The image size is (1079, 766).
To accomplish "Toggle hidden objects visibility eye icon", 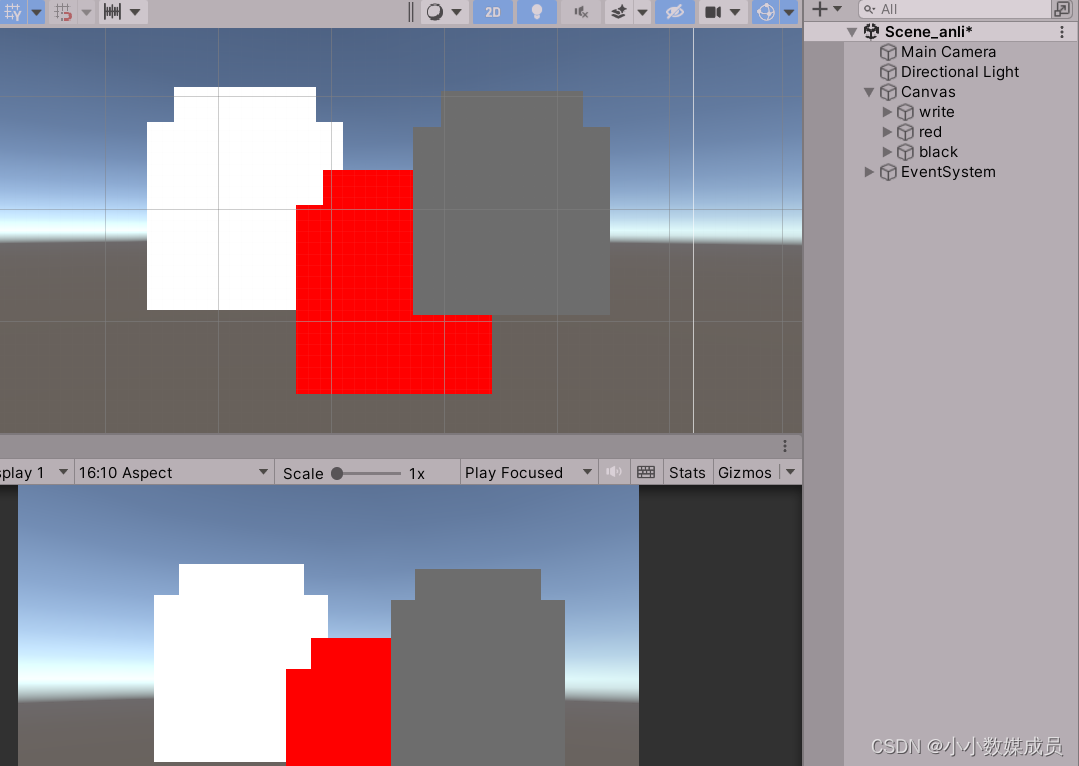I will [675, 12].
